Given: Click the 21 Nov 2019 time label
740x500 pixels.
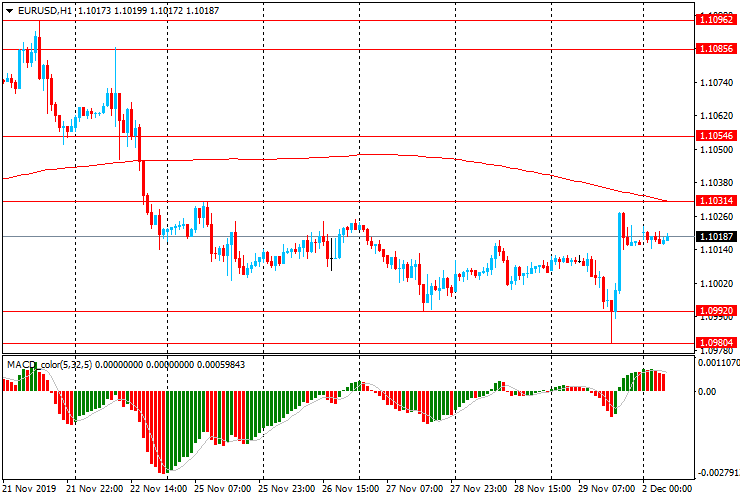Looking at the screenshot, I should coord(29,488).
